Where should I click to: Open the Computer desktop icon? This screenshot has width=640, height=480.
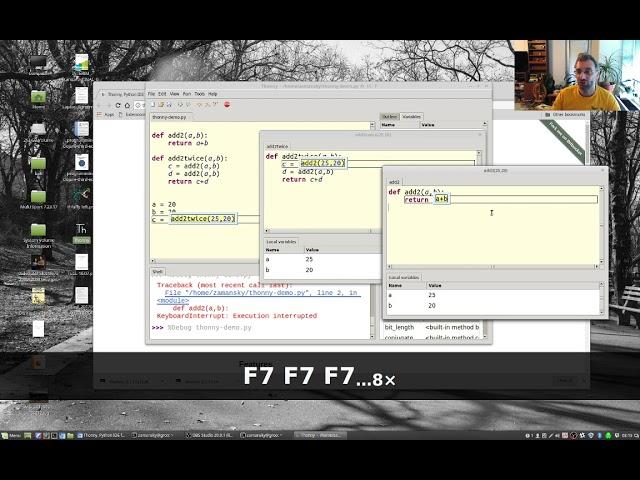point(38,65)
